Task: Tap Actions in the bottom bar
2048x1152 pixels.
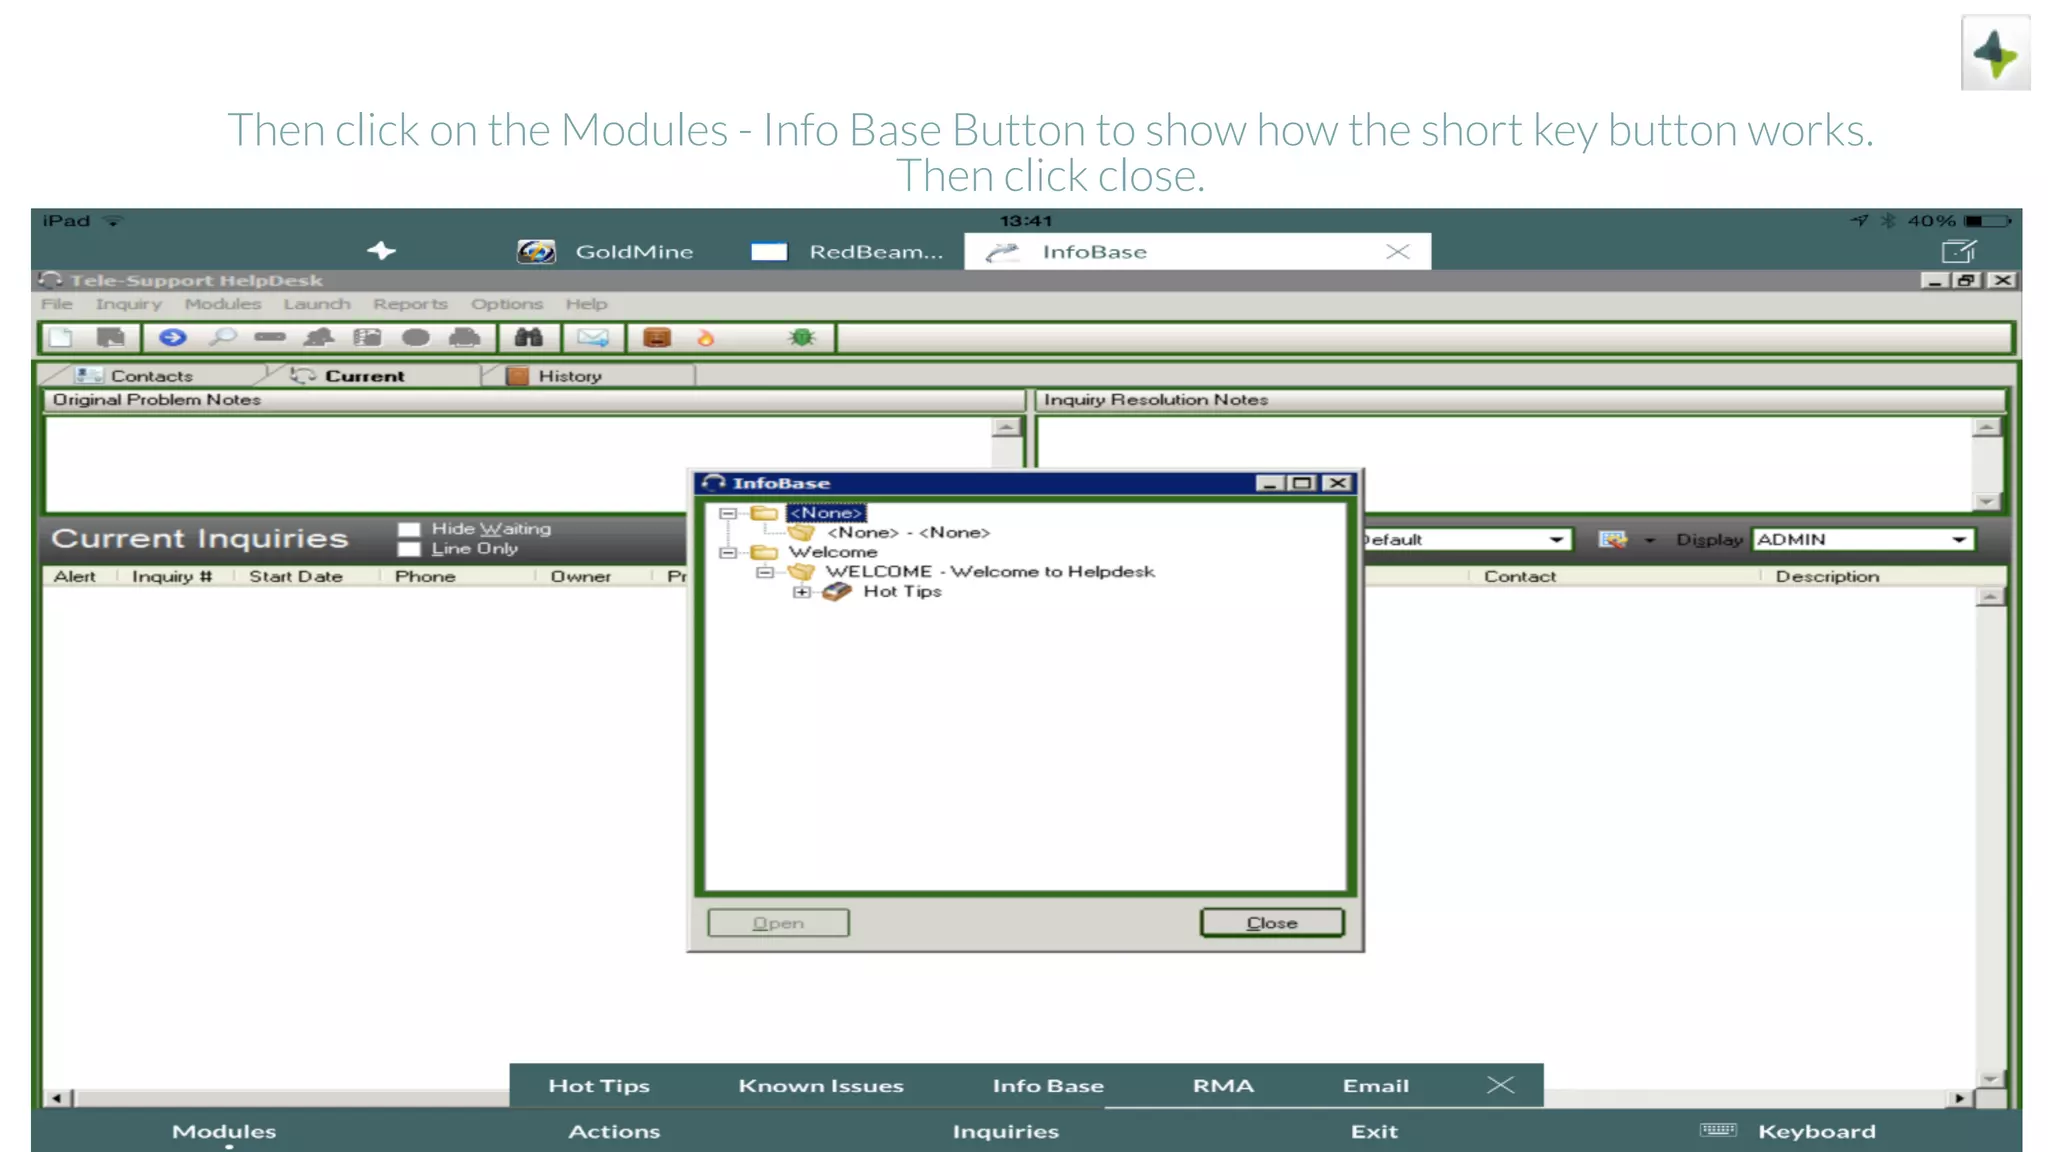Action: pos(614,1132)
